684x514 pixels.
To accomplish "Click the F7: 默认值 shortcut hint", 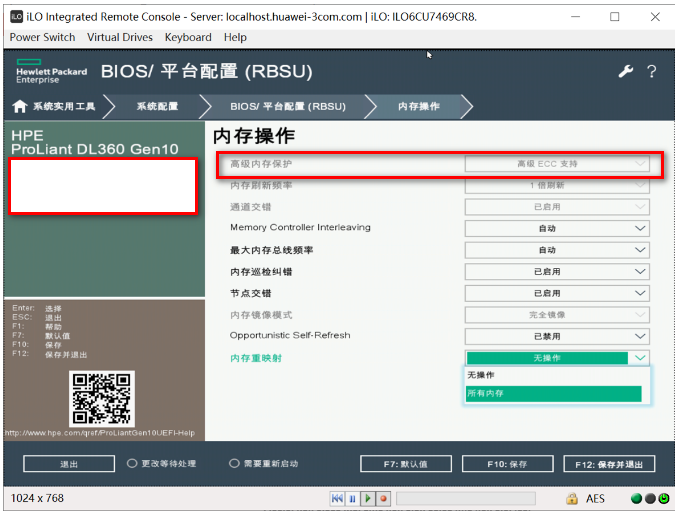I will (41, 336).
